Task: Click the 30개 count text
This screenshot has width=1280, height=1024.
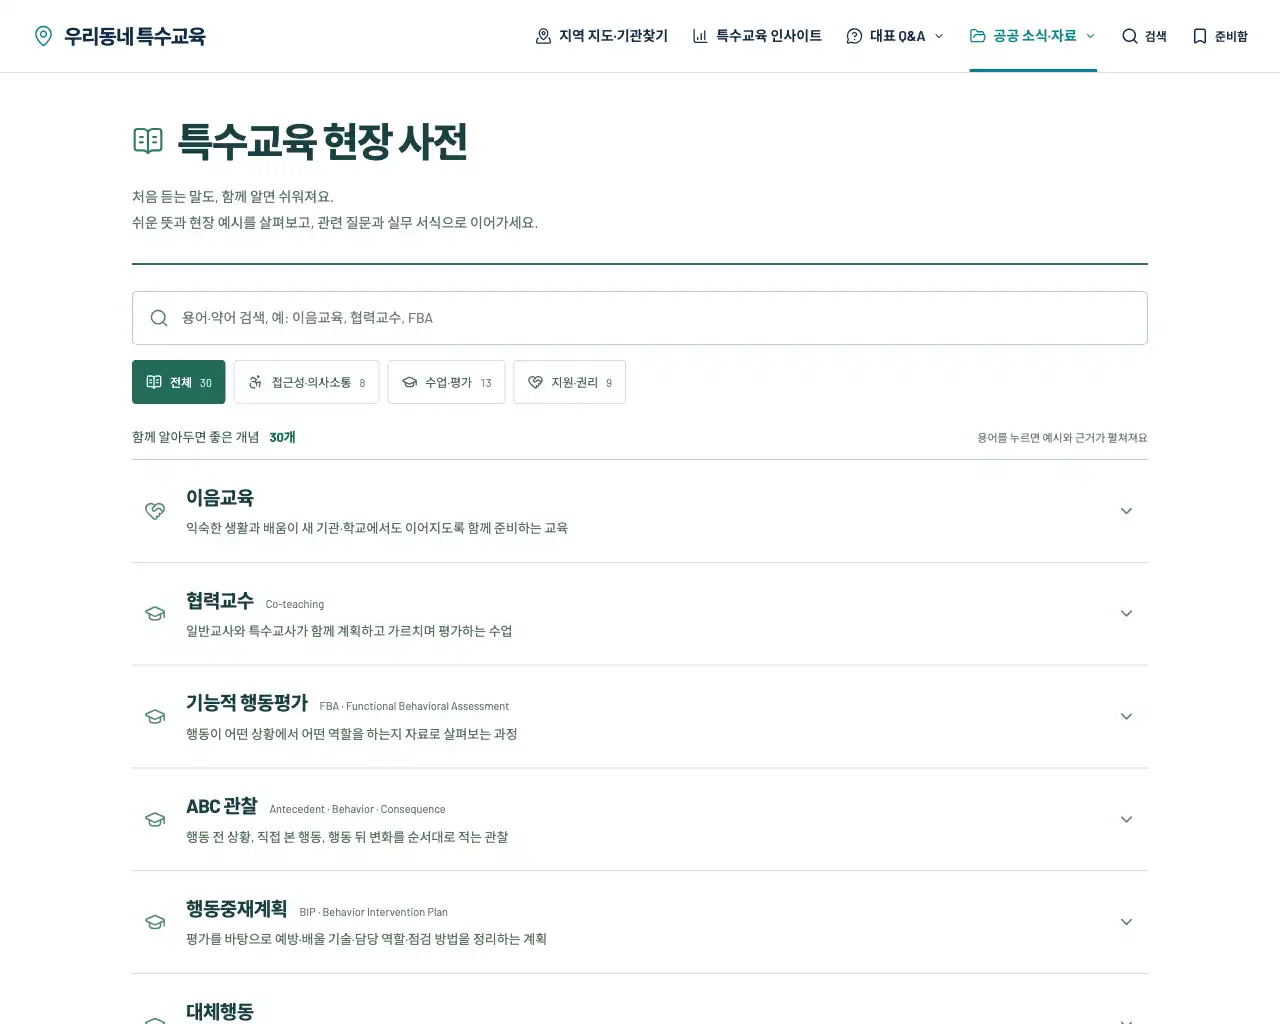Action: click(x=282, y=437)
